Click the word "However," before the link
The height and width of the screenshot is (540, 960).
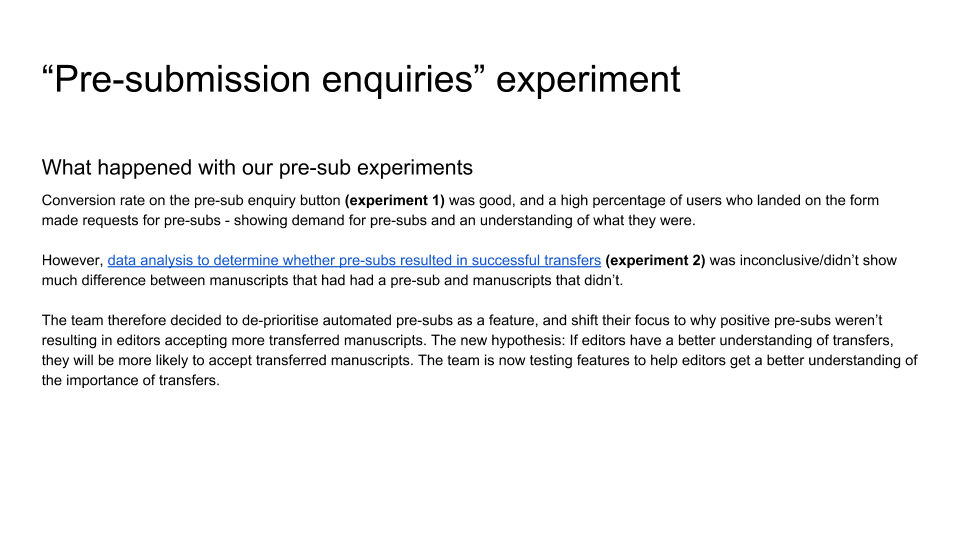(x=72, y=260)
